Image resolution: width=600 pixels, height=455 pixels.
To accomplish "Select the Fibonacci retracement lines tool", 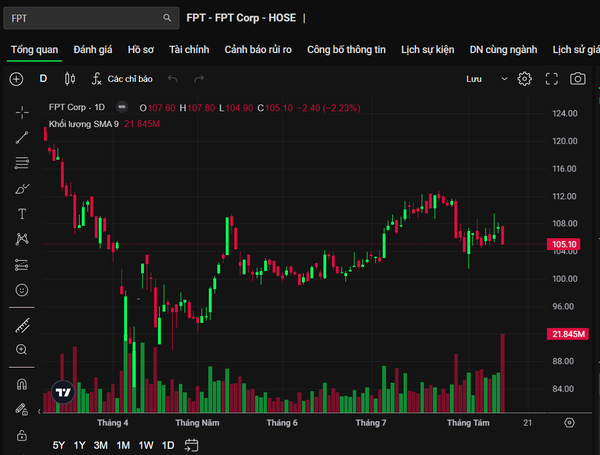I will (22, 163).
